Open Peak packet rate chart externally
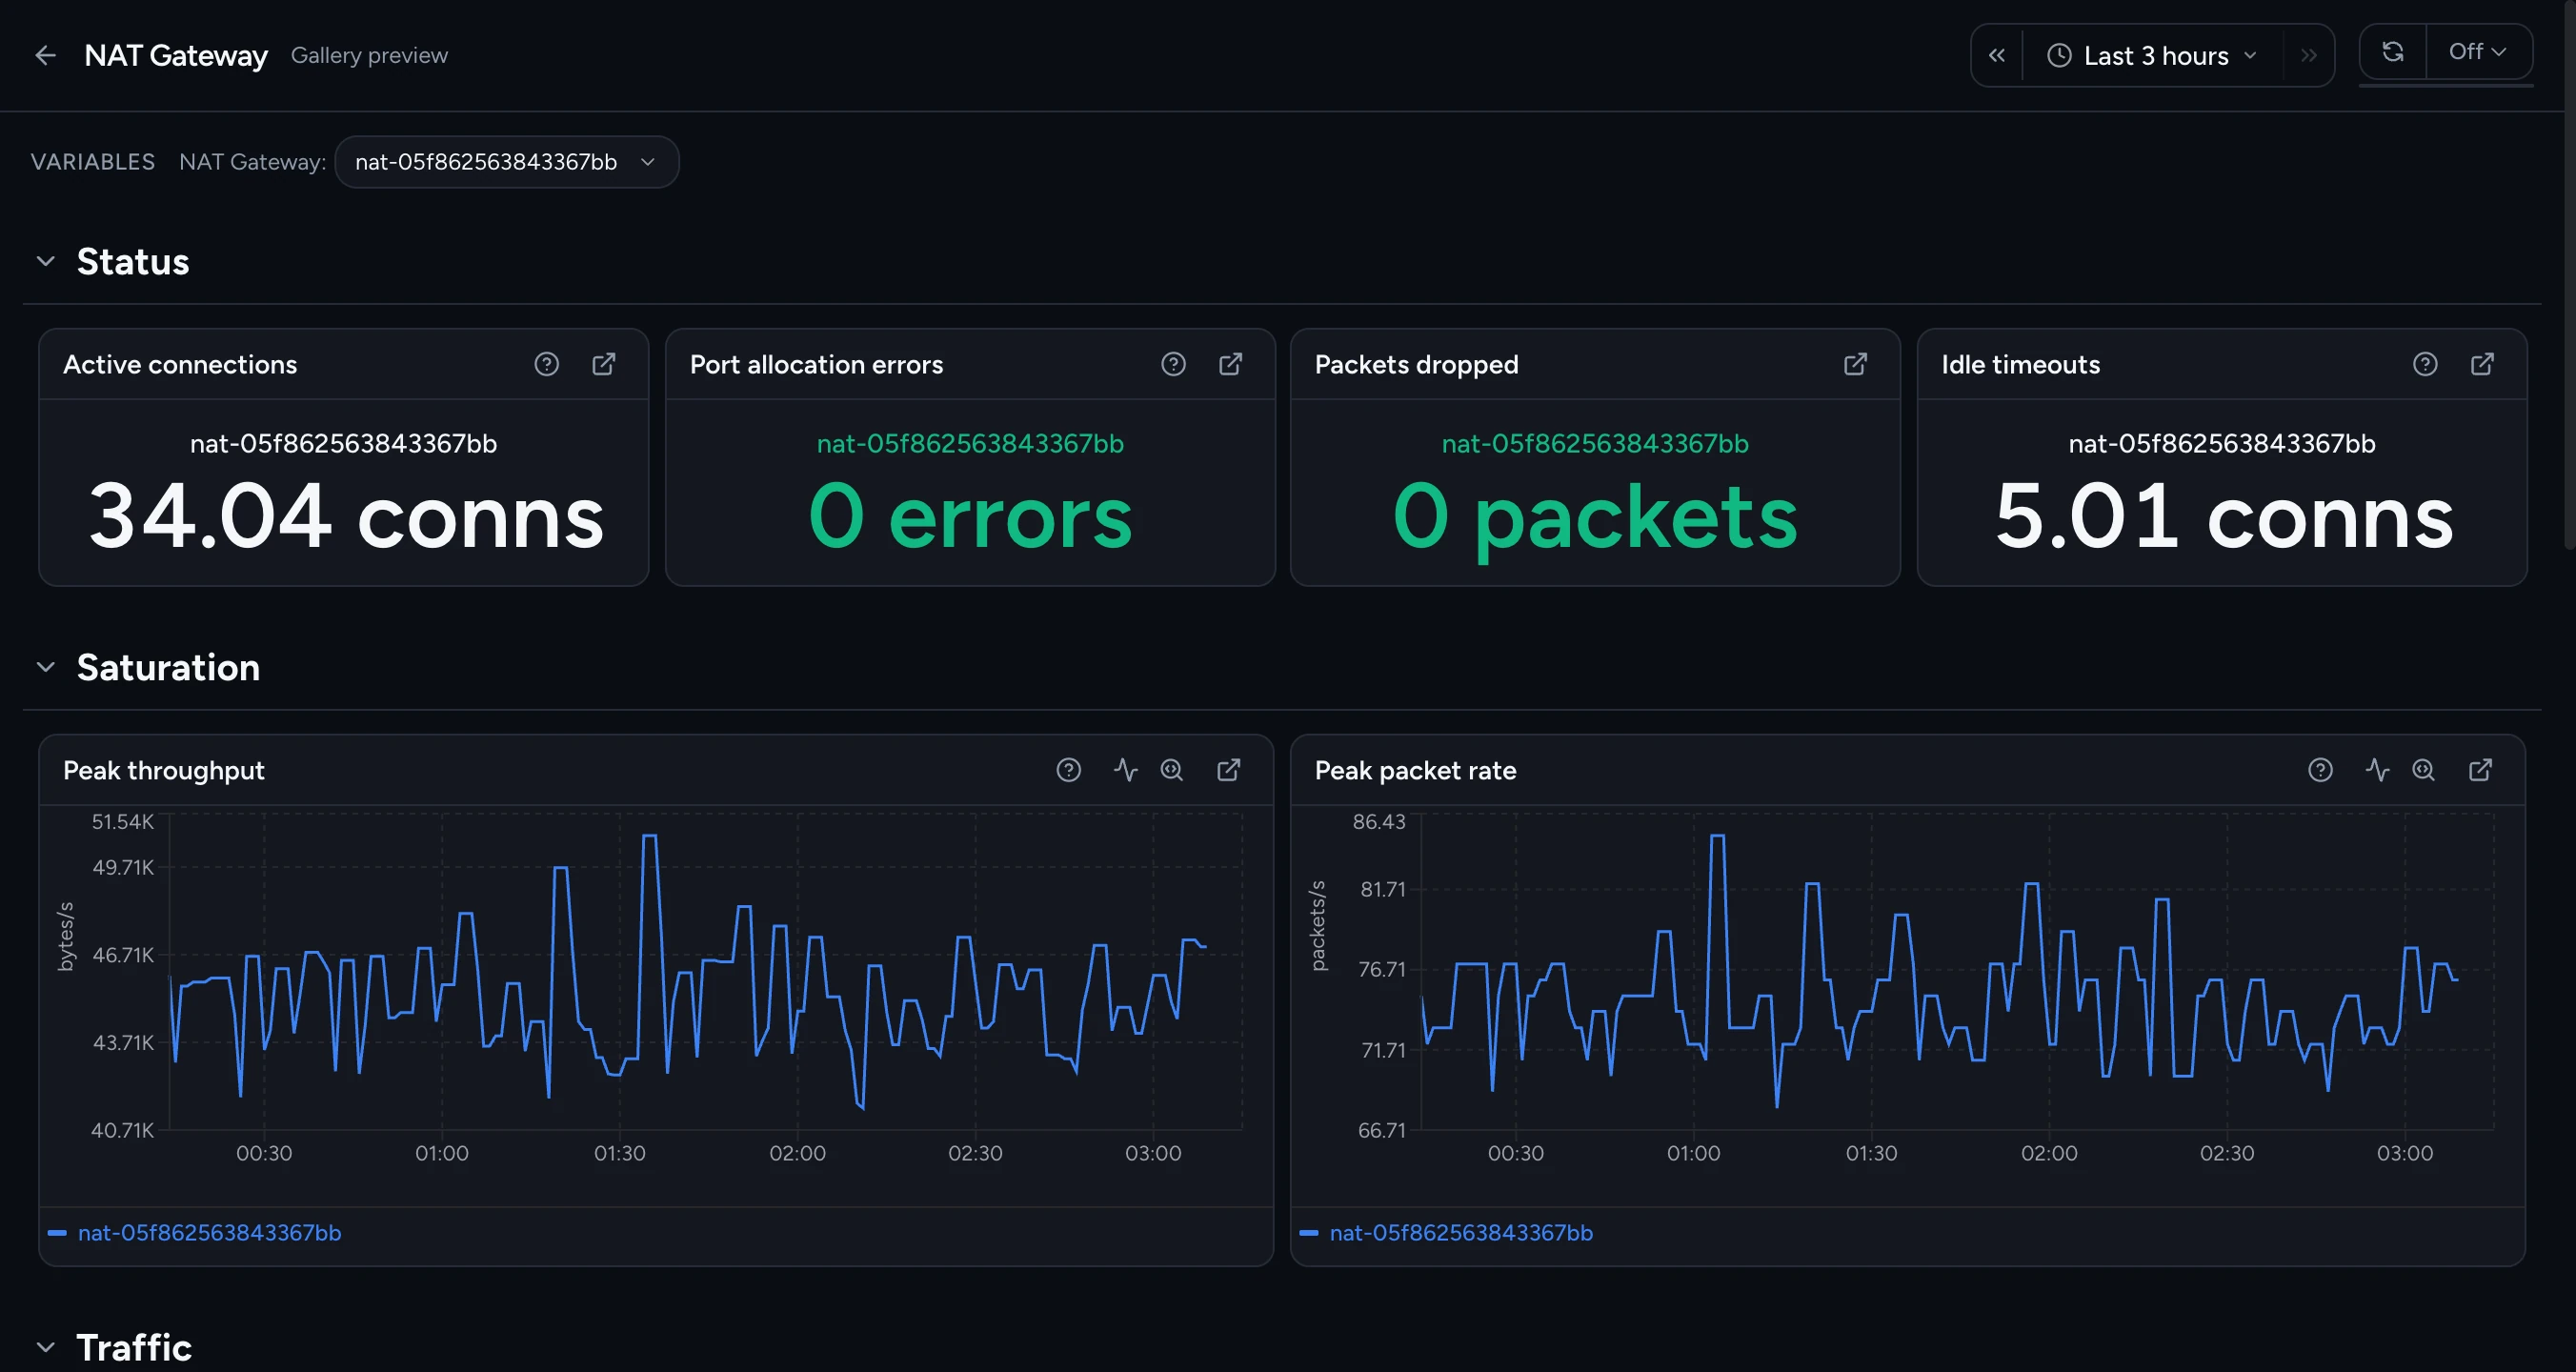The image size is (2576, 1372). pos(2480,770)
